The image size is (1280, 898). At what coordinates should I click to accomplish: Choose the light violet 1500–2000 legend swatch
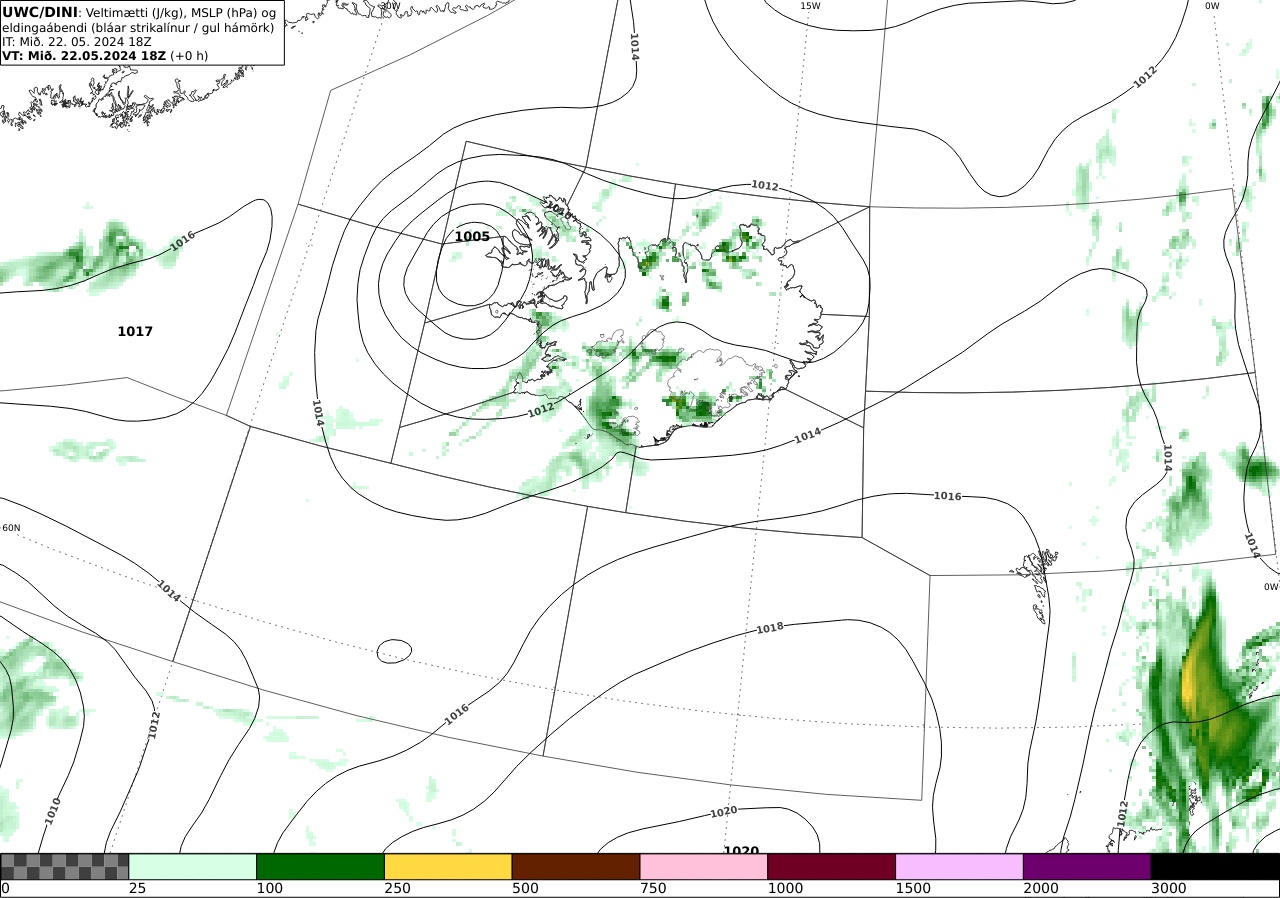(x=960, y=866)
